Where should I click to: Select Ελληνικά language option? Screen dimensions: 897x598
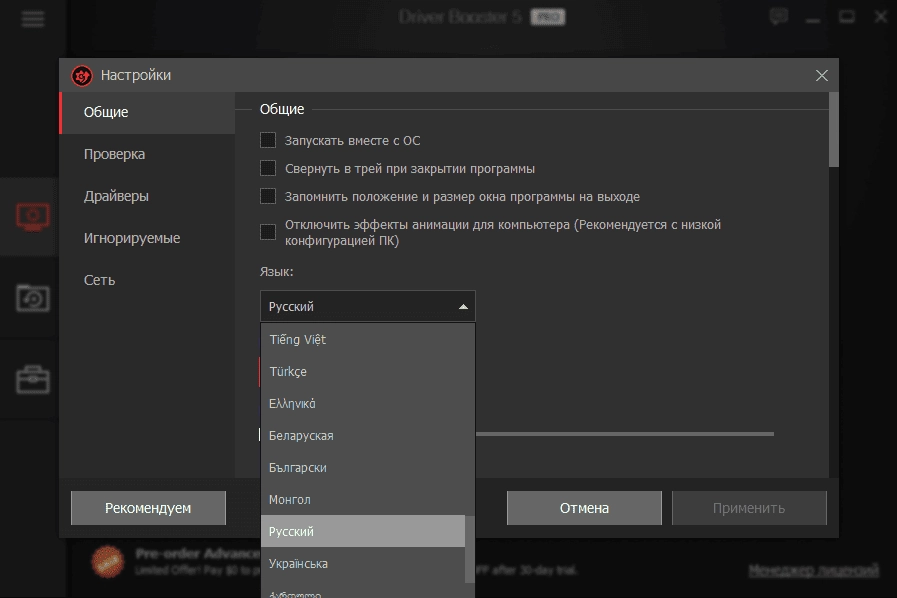(368, 403)
